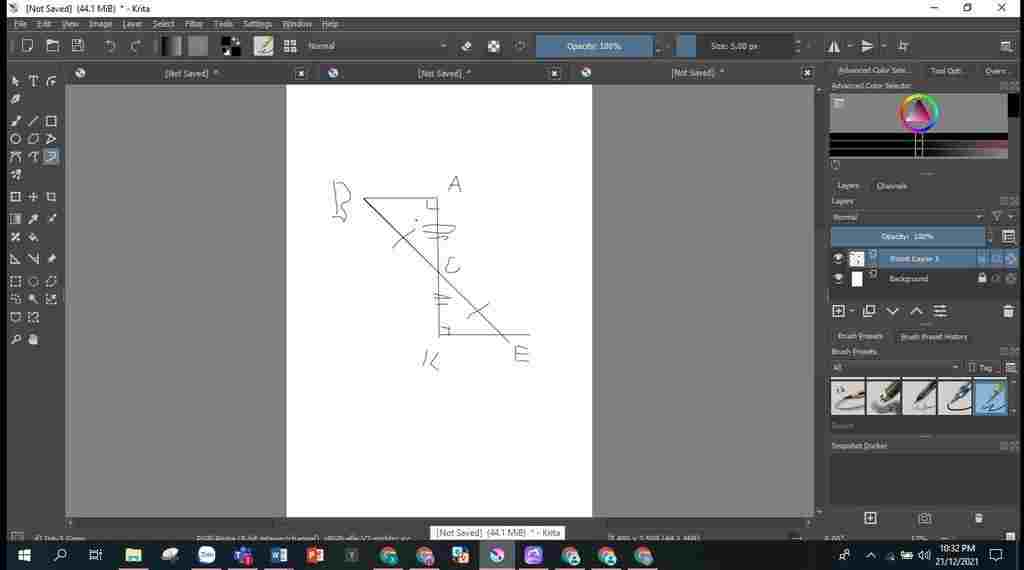1024x570 pixels.
Task: Toggle eraser mode
Action: coord(466,46)
